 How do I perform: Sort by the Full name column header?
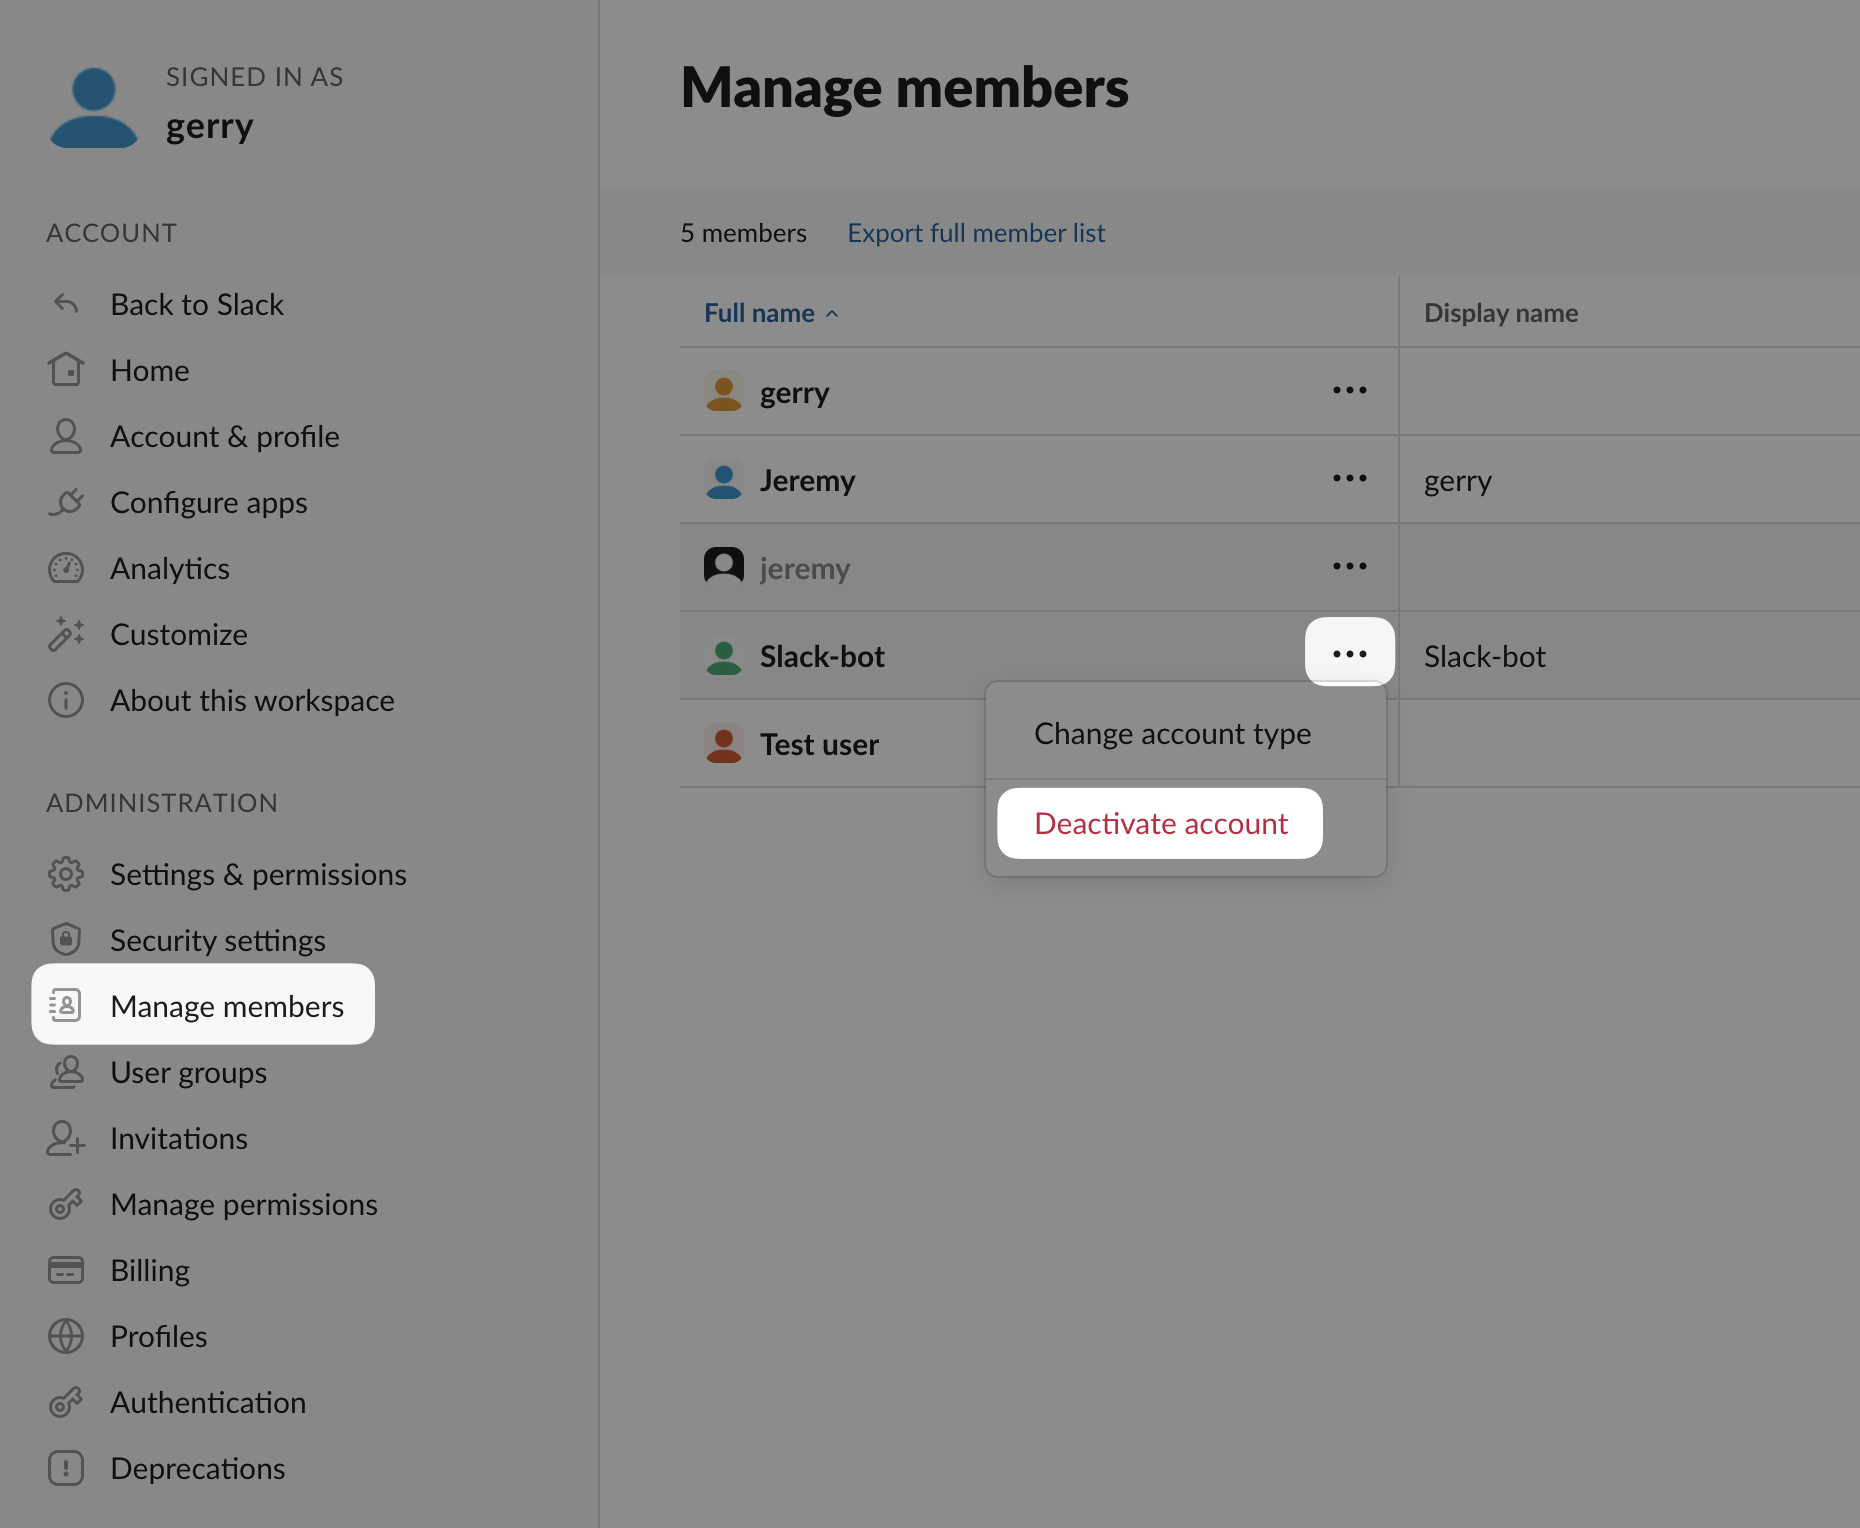(x=771, y=313)
